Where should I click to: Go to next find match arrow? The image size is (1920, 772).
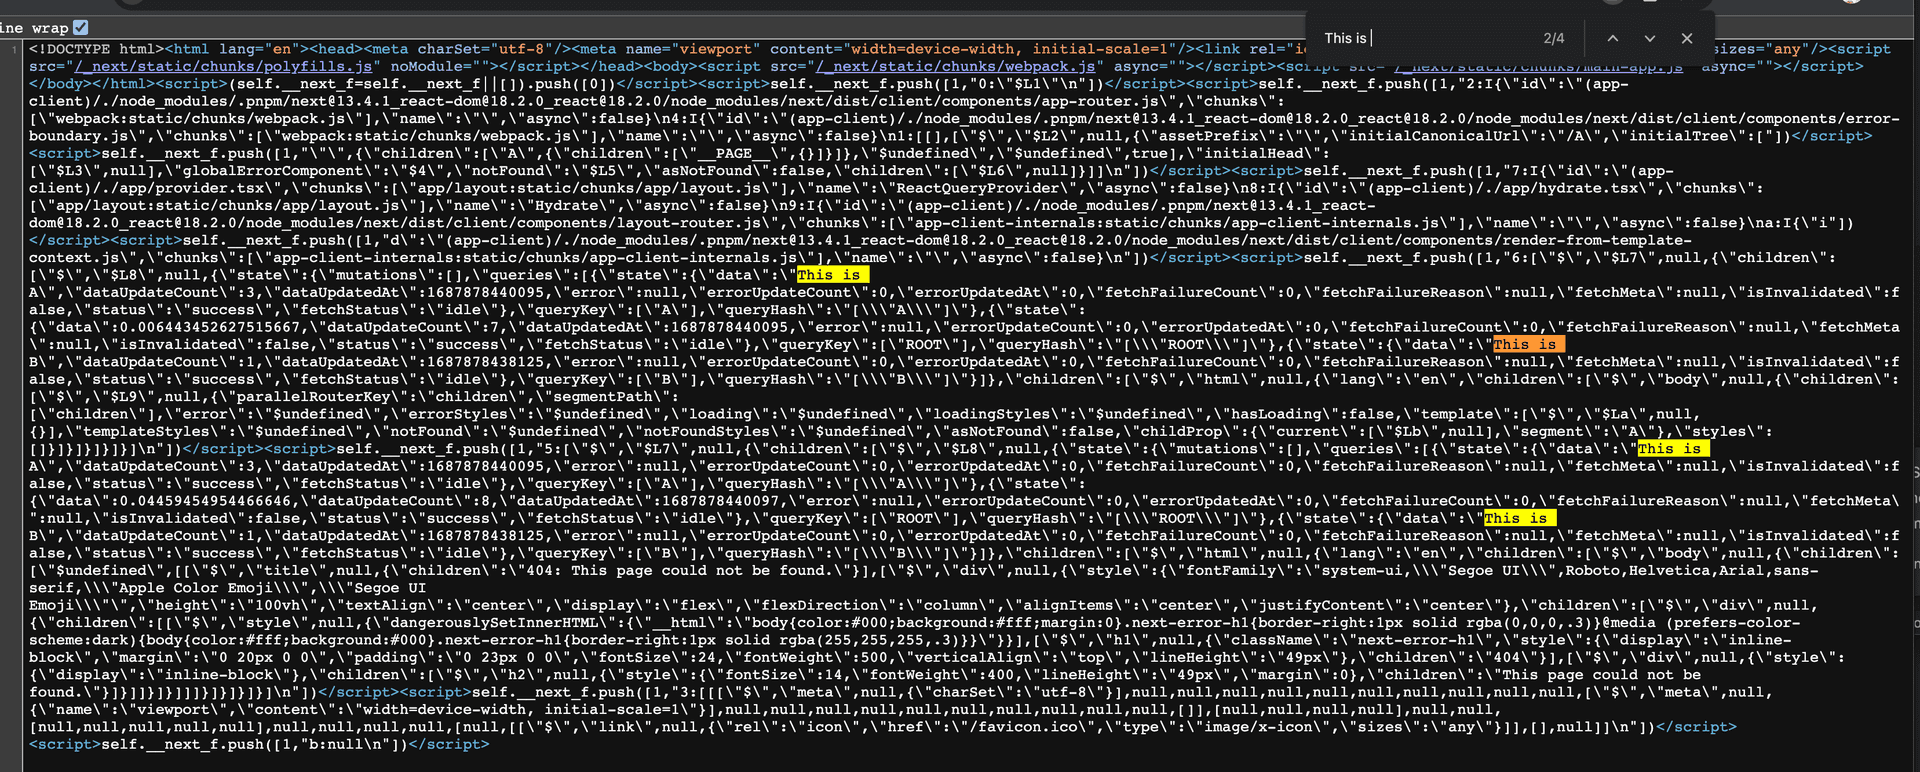pyautogui.click(x=1649, y=38)
